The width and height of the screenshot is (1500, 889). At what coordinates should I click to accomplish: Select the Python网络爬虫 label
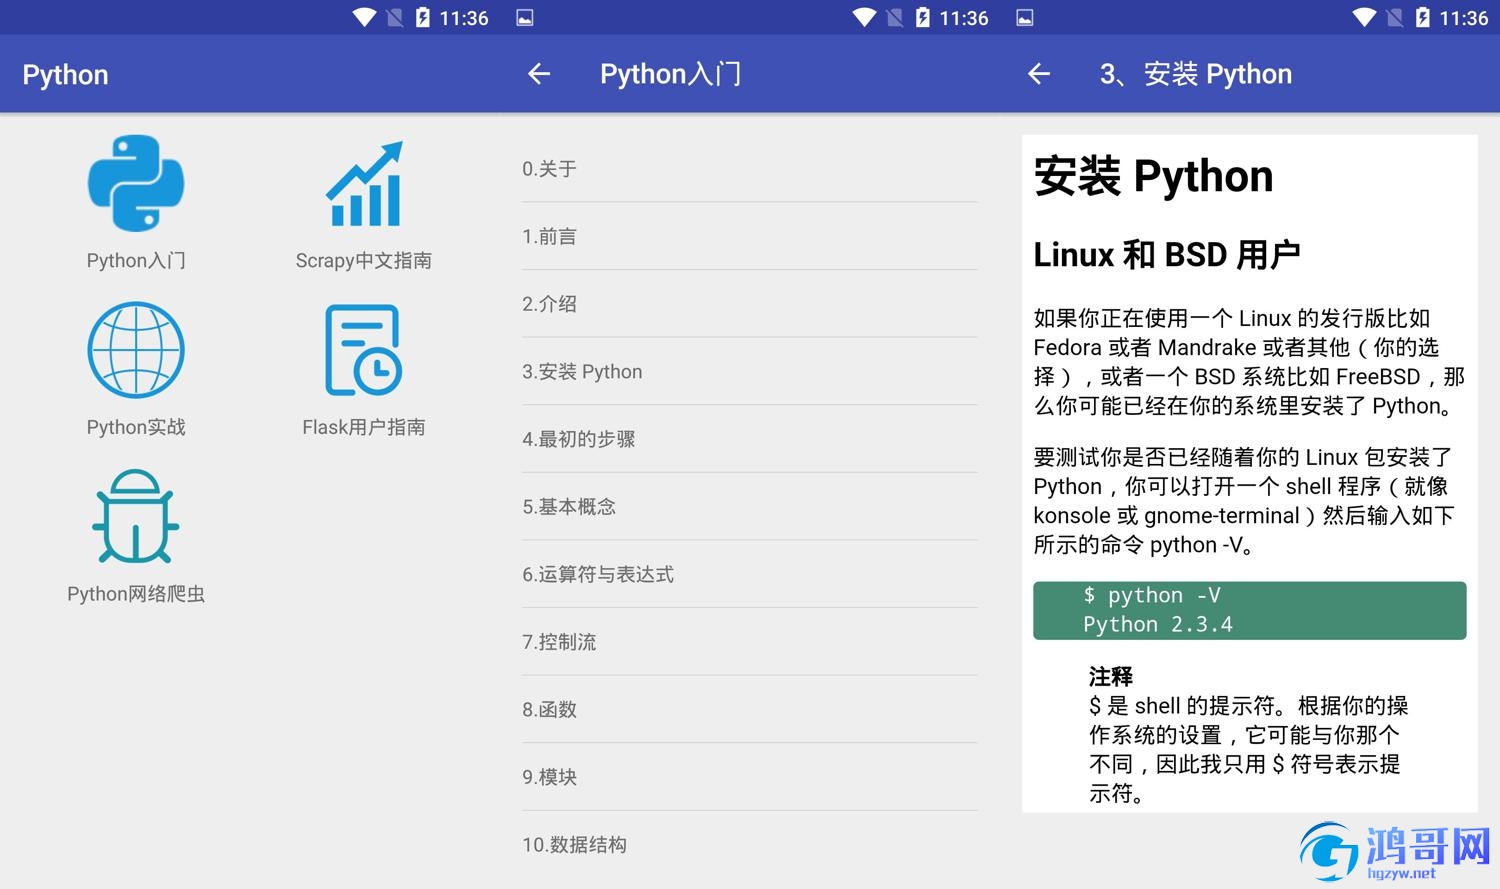point(136,594)
